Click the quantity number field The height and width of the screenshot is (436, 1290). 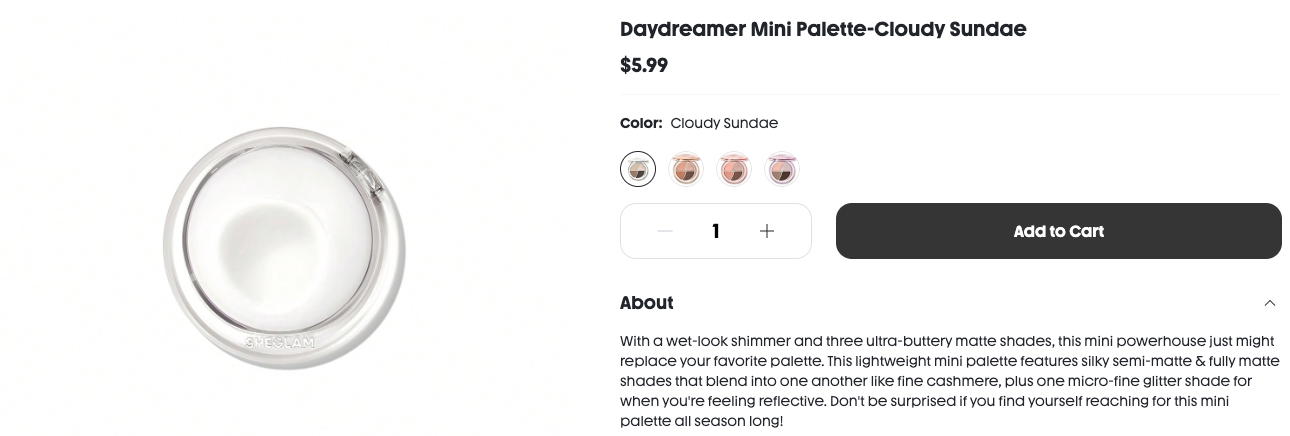[716, 231]
